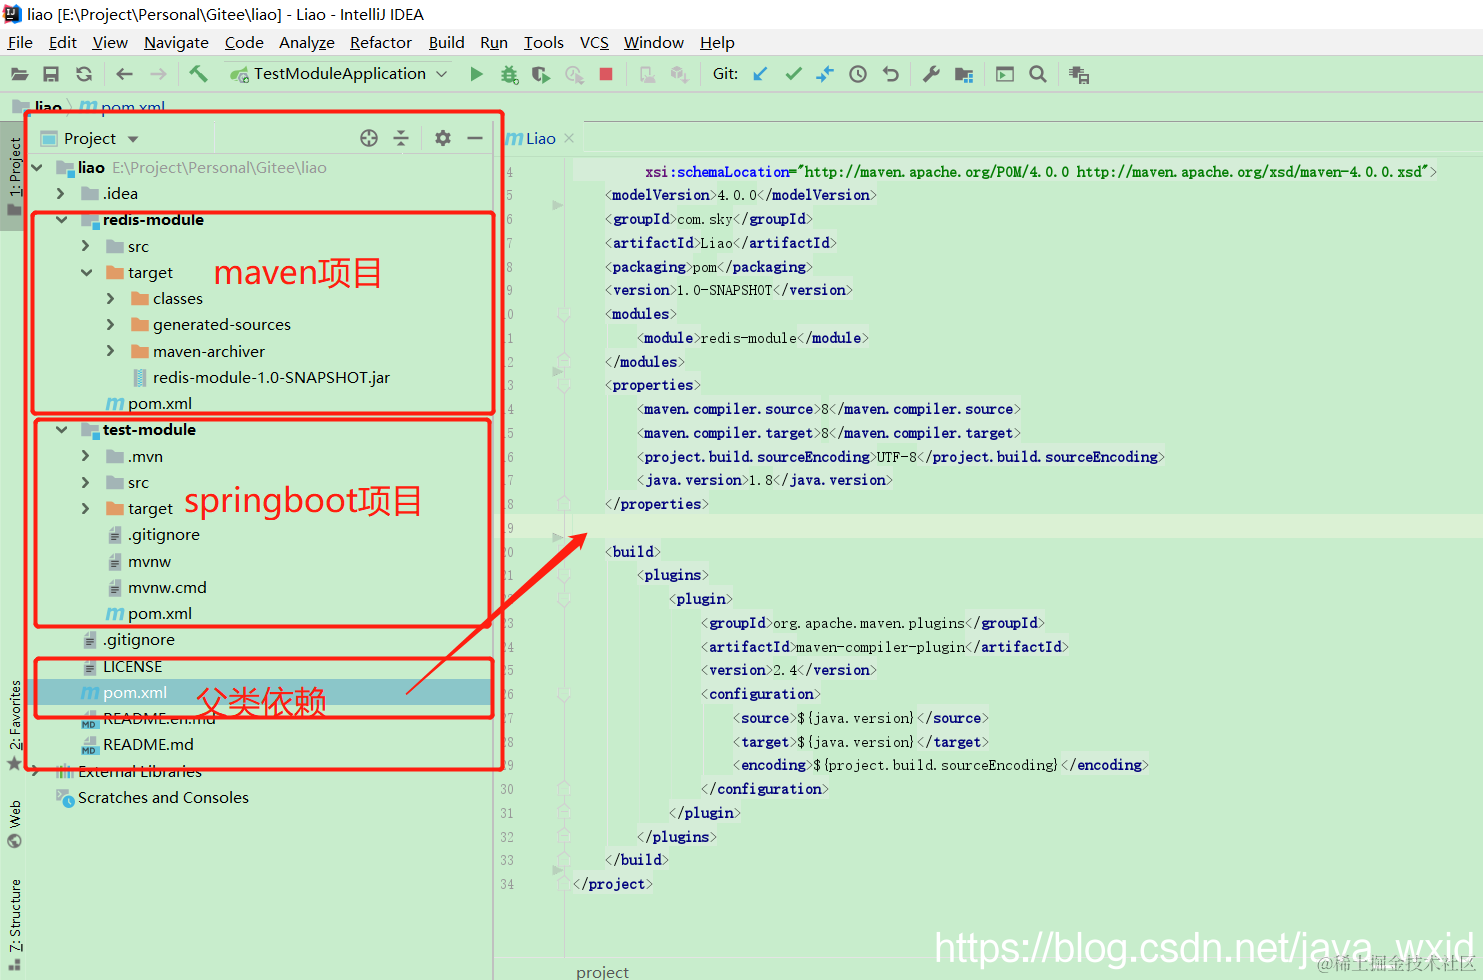Synchronize files with refresh icon
This screenshot has height=980, width=1483.
[84, 74]
